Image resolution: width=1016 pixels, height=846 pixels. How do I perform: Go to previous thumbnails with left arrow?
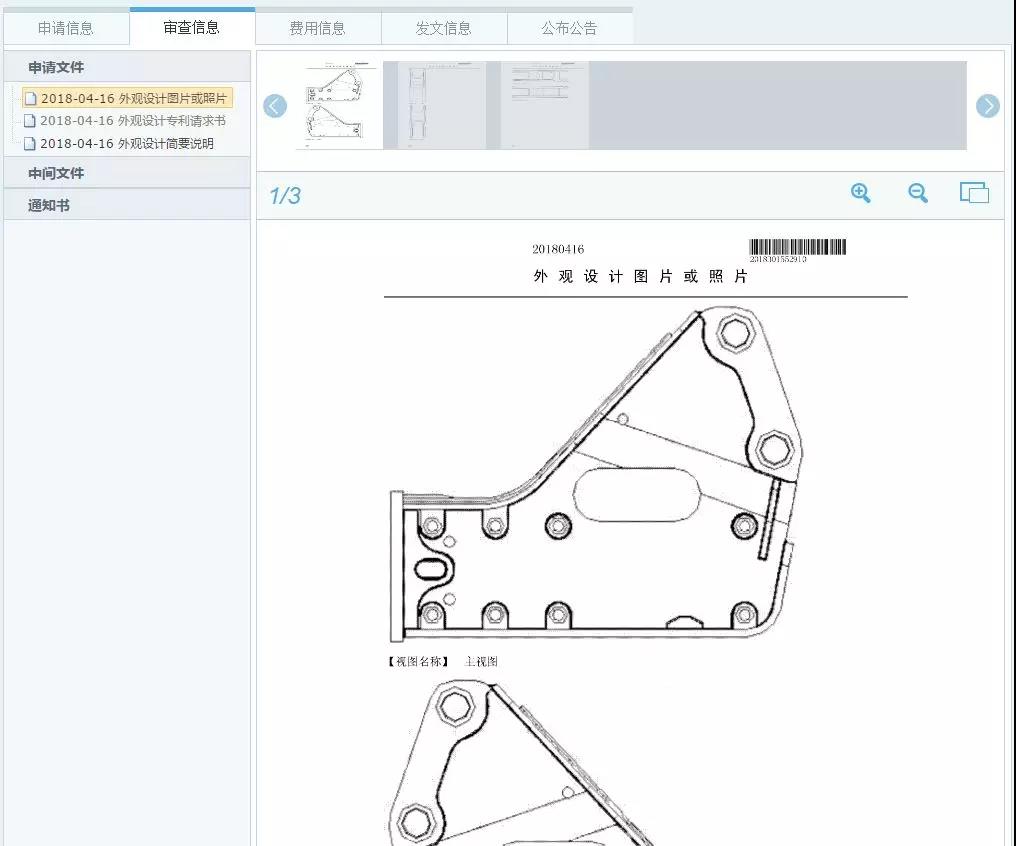click(275, 106)
